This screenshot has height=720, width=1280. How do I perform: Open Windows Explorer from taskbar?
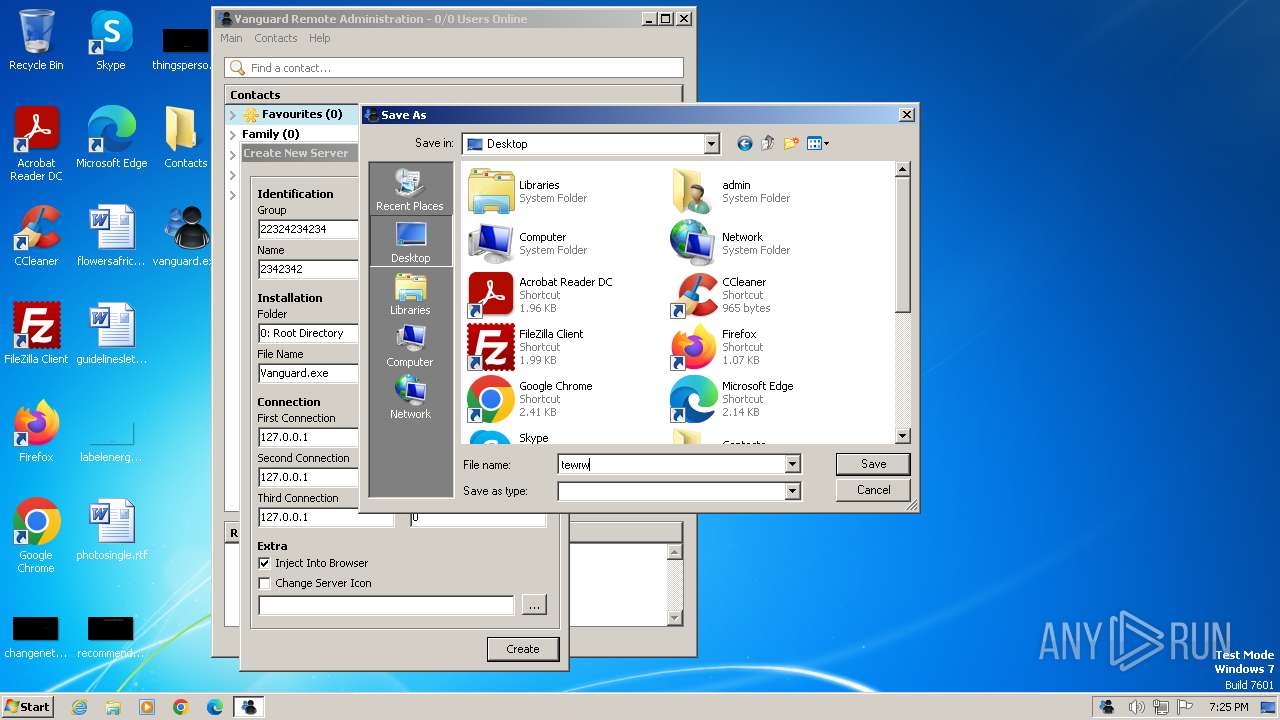pos(113,707)
